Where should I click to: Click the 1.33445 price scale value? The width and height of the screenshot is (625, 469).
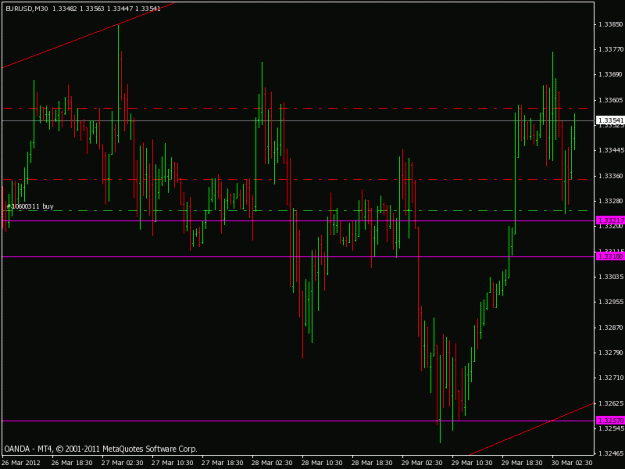tap(611, 150)
